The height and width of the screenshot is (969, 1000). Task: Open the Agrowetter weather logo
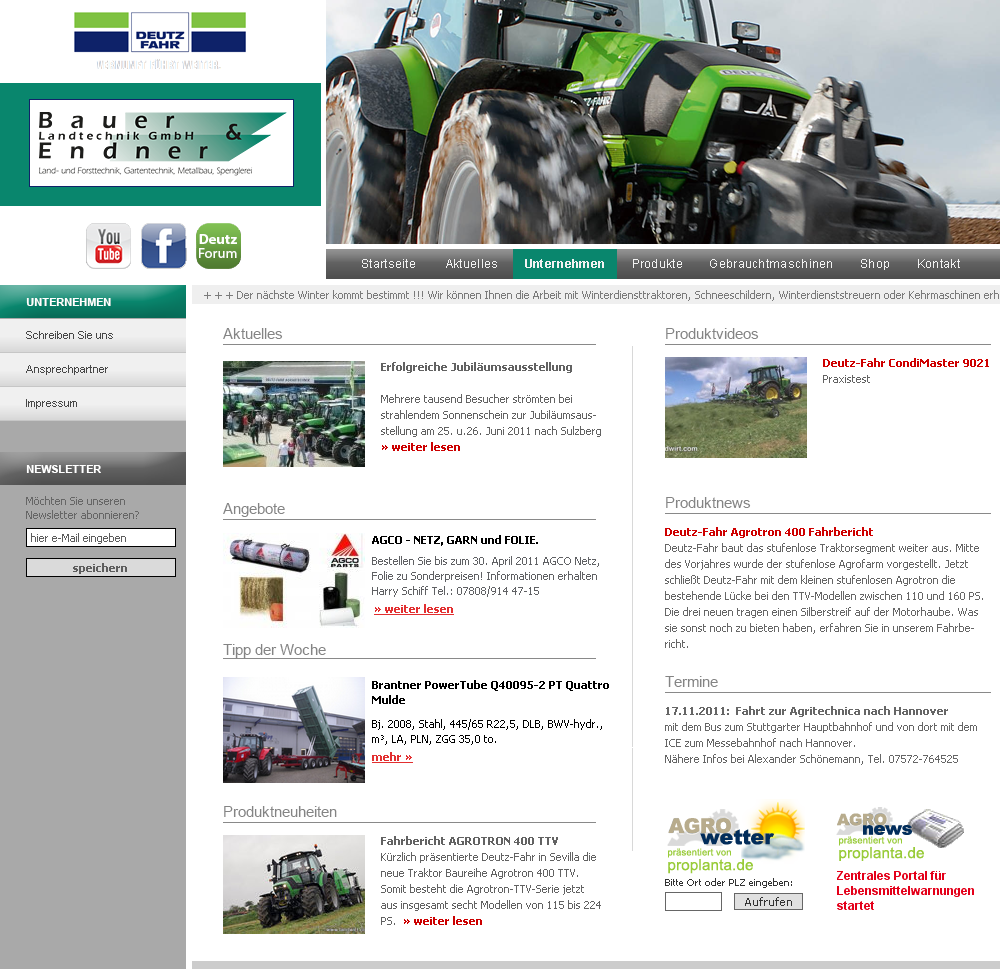[x=735, y=838]
